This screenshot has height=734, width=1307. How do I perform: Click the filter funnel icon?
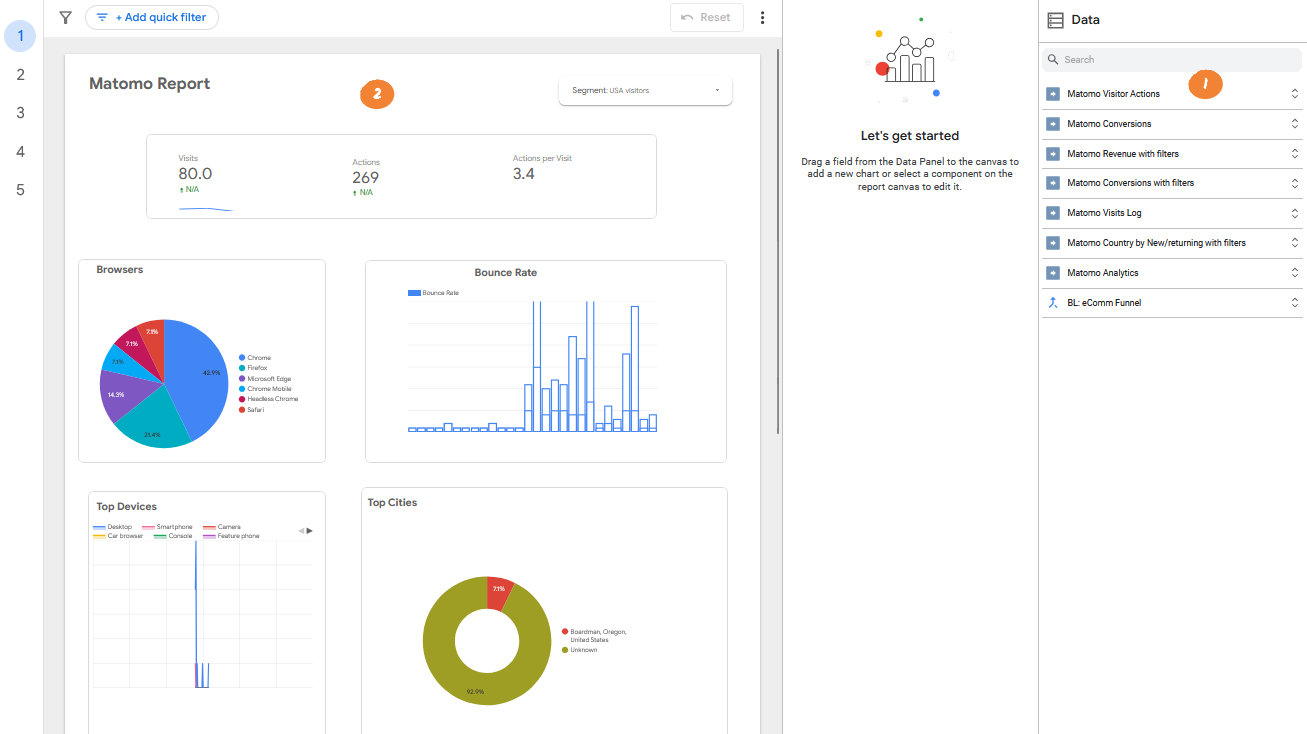tap(65, 17)
